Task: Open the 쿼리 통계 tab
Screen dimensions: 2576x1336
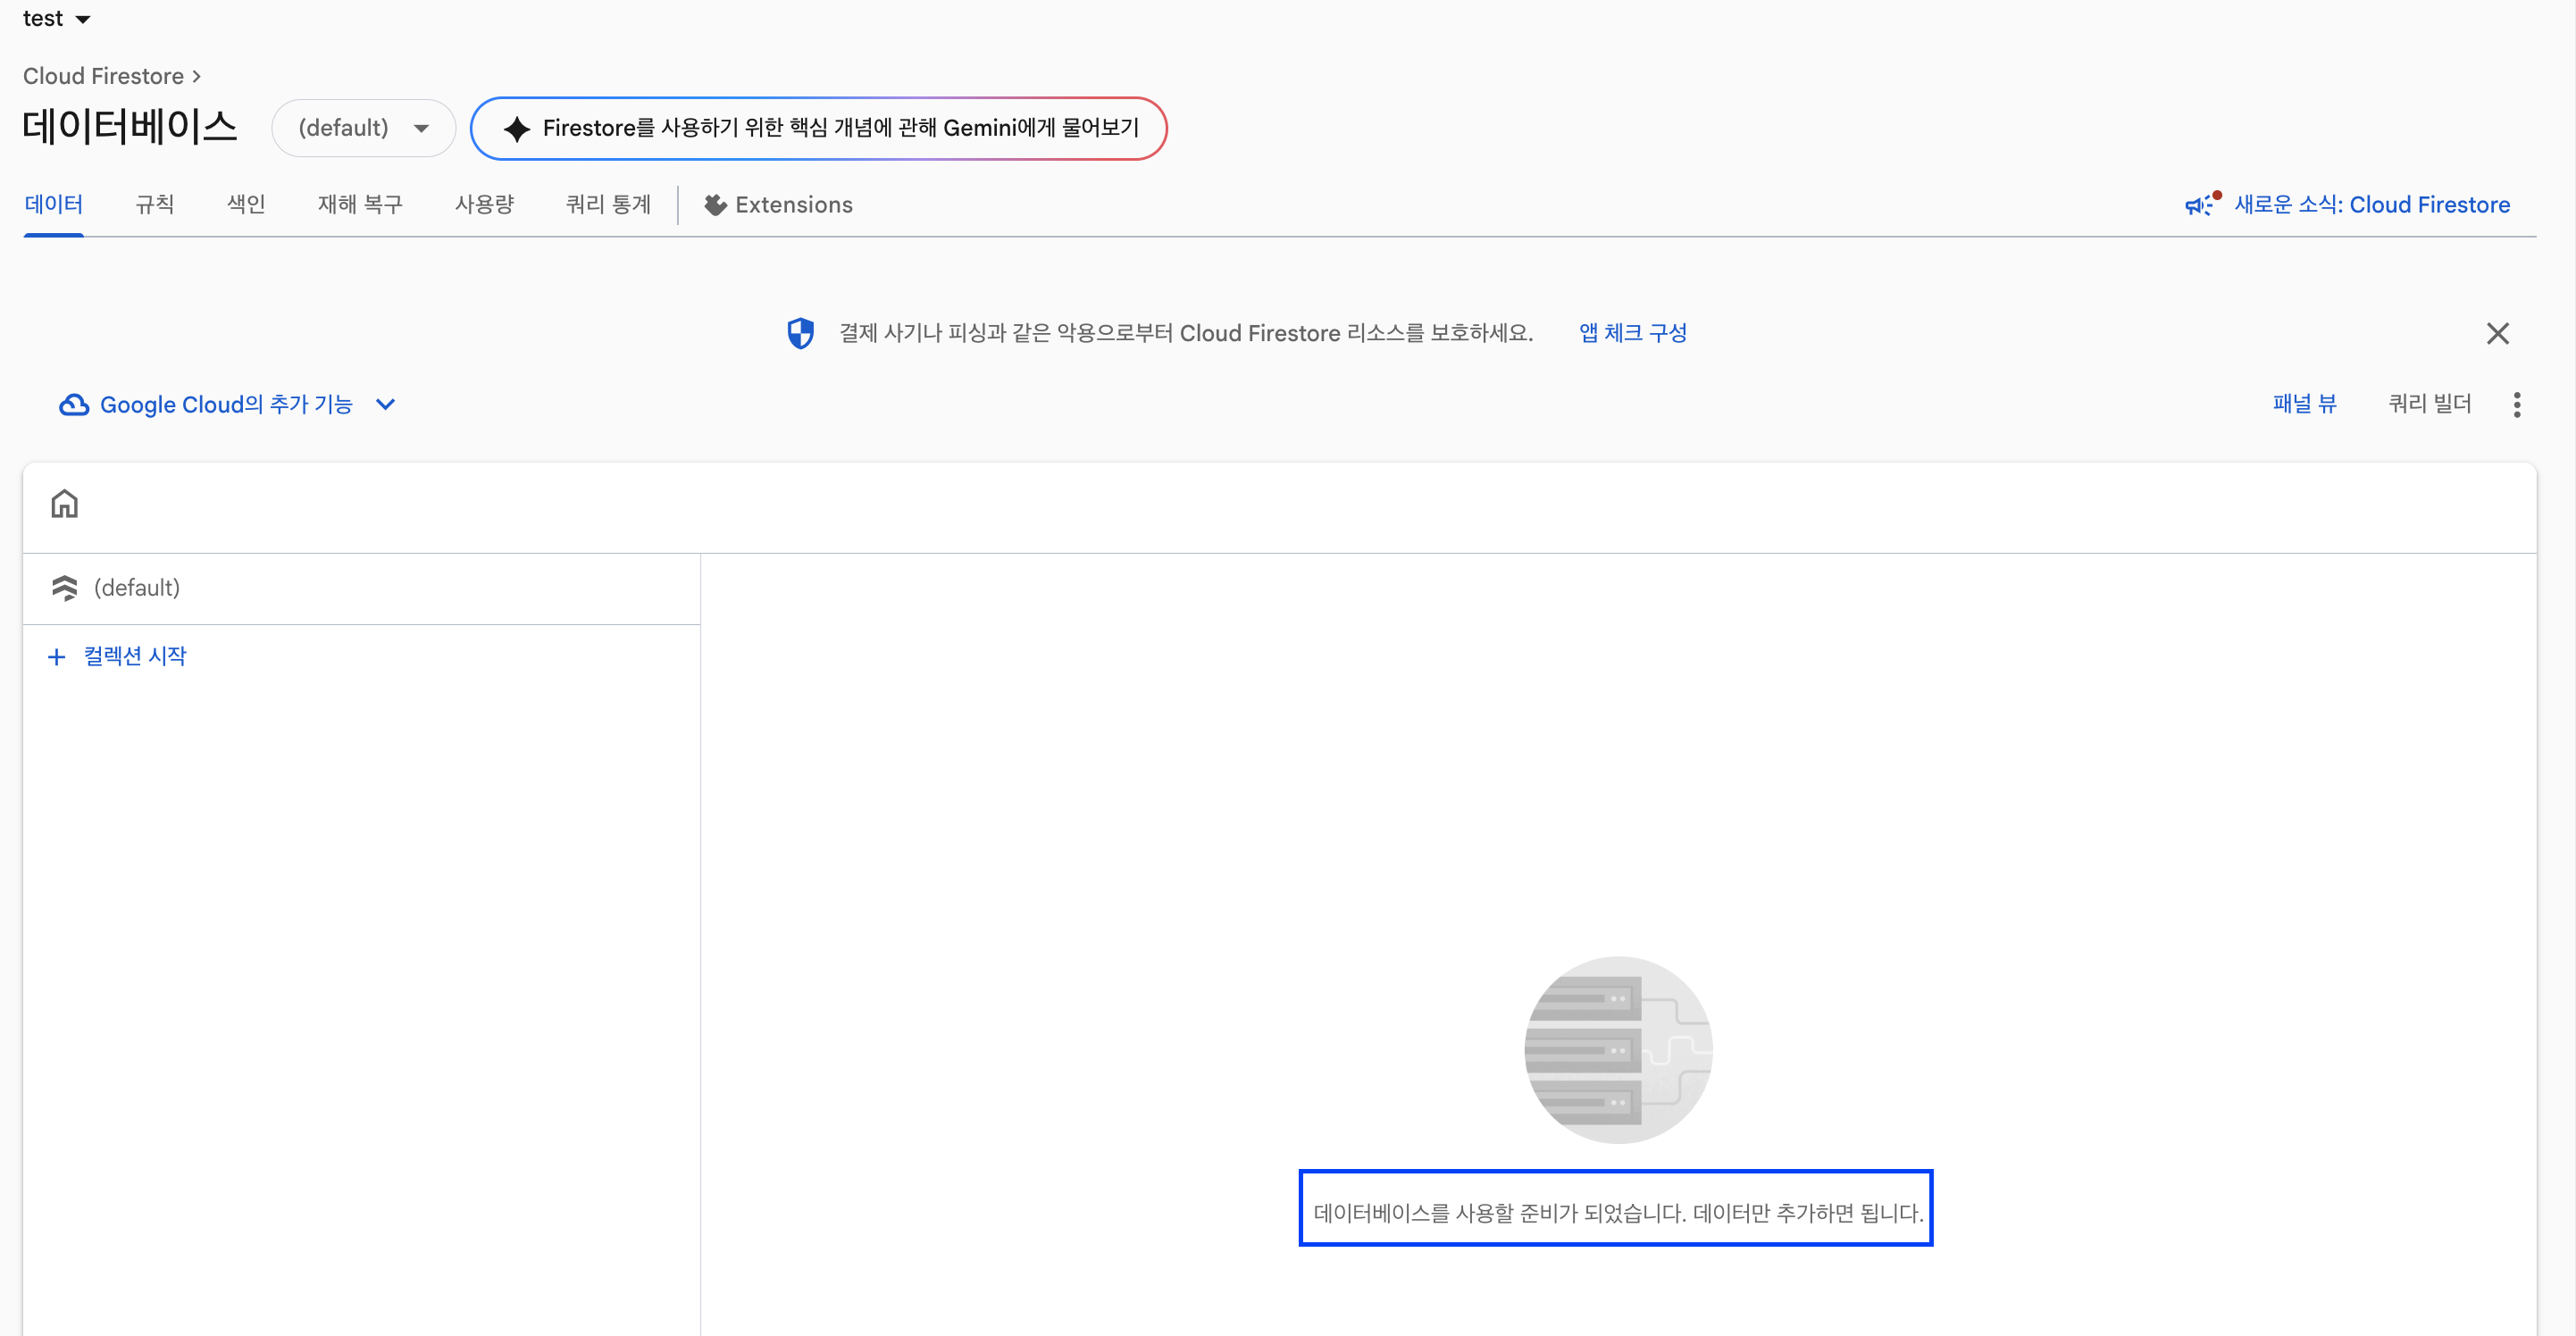Action: pyautogui.click(x=608, y=205)
